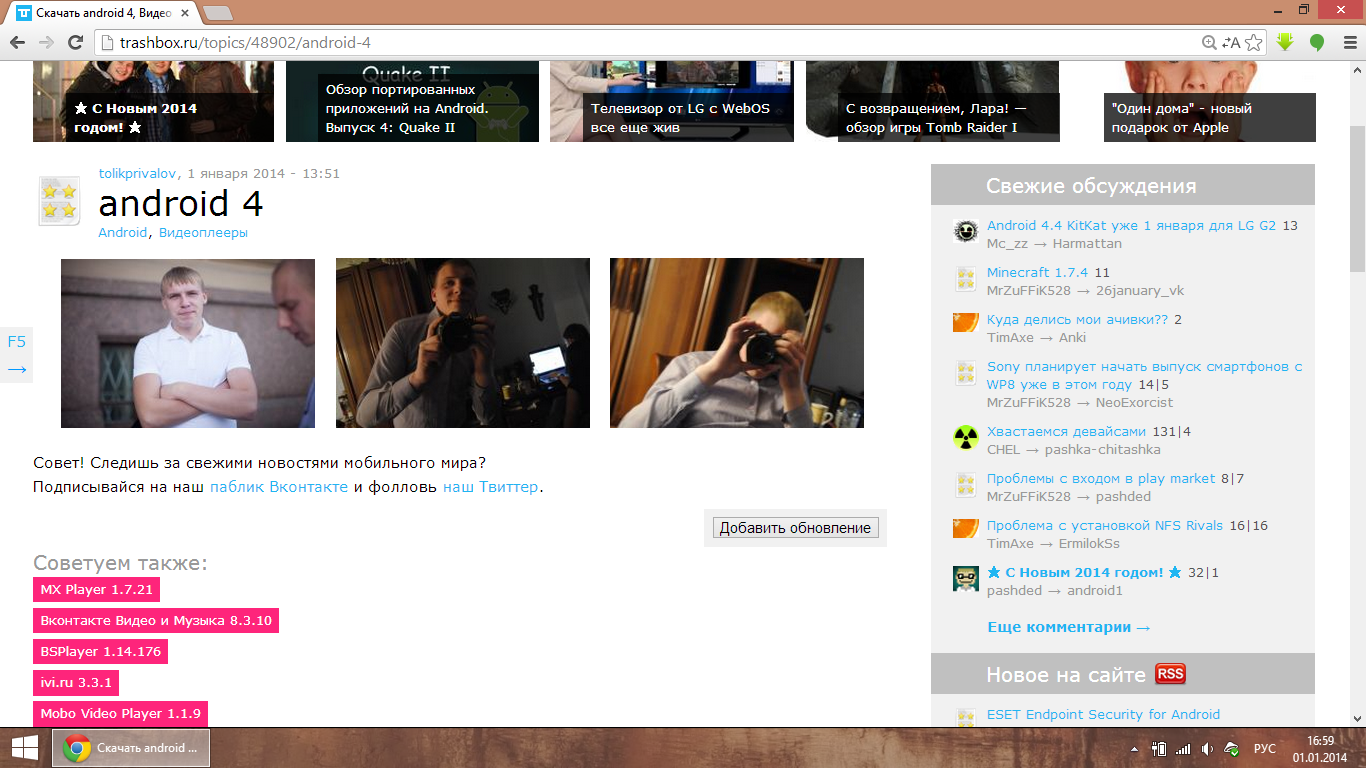Open the BSPlayer 1.14.176 tag
The width and height of the screenshot is (1366, 768).
pyautogui.click(x=100, y=651)
